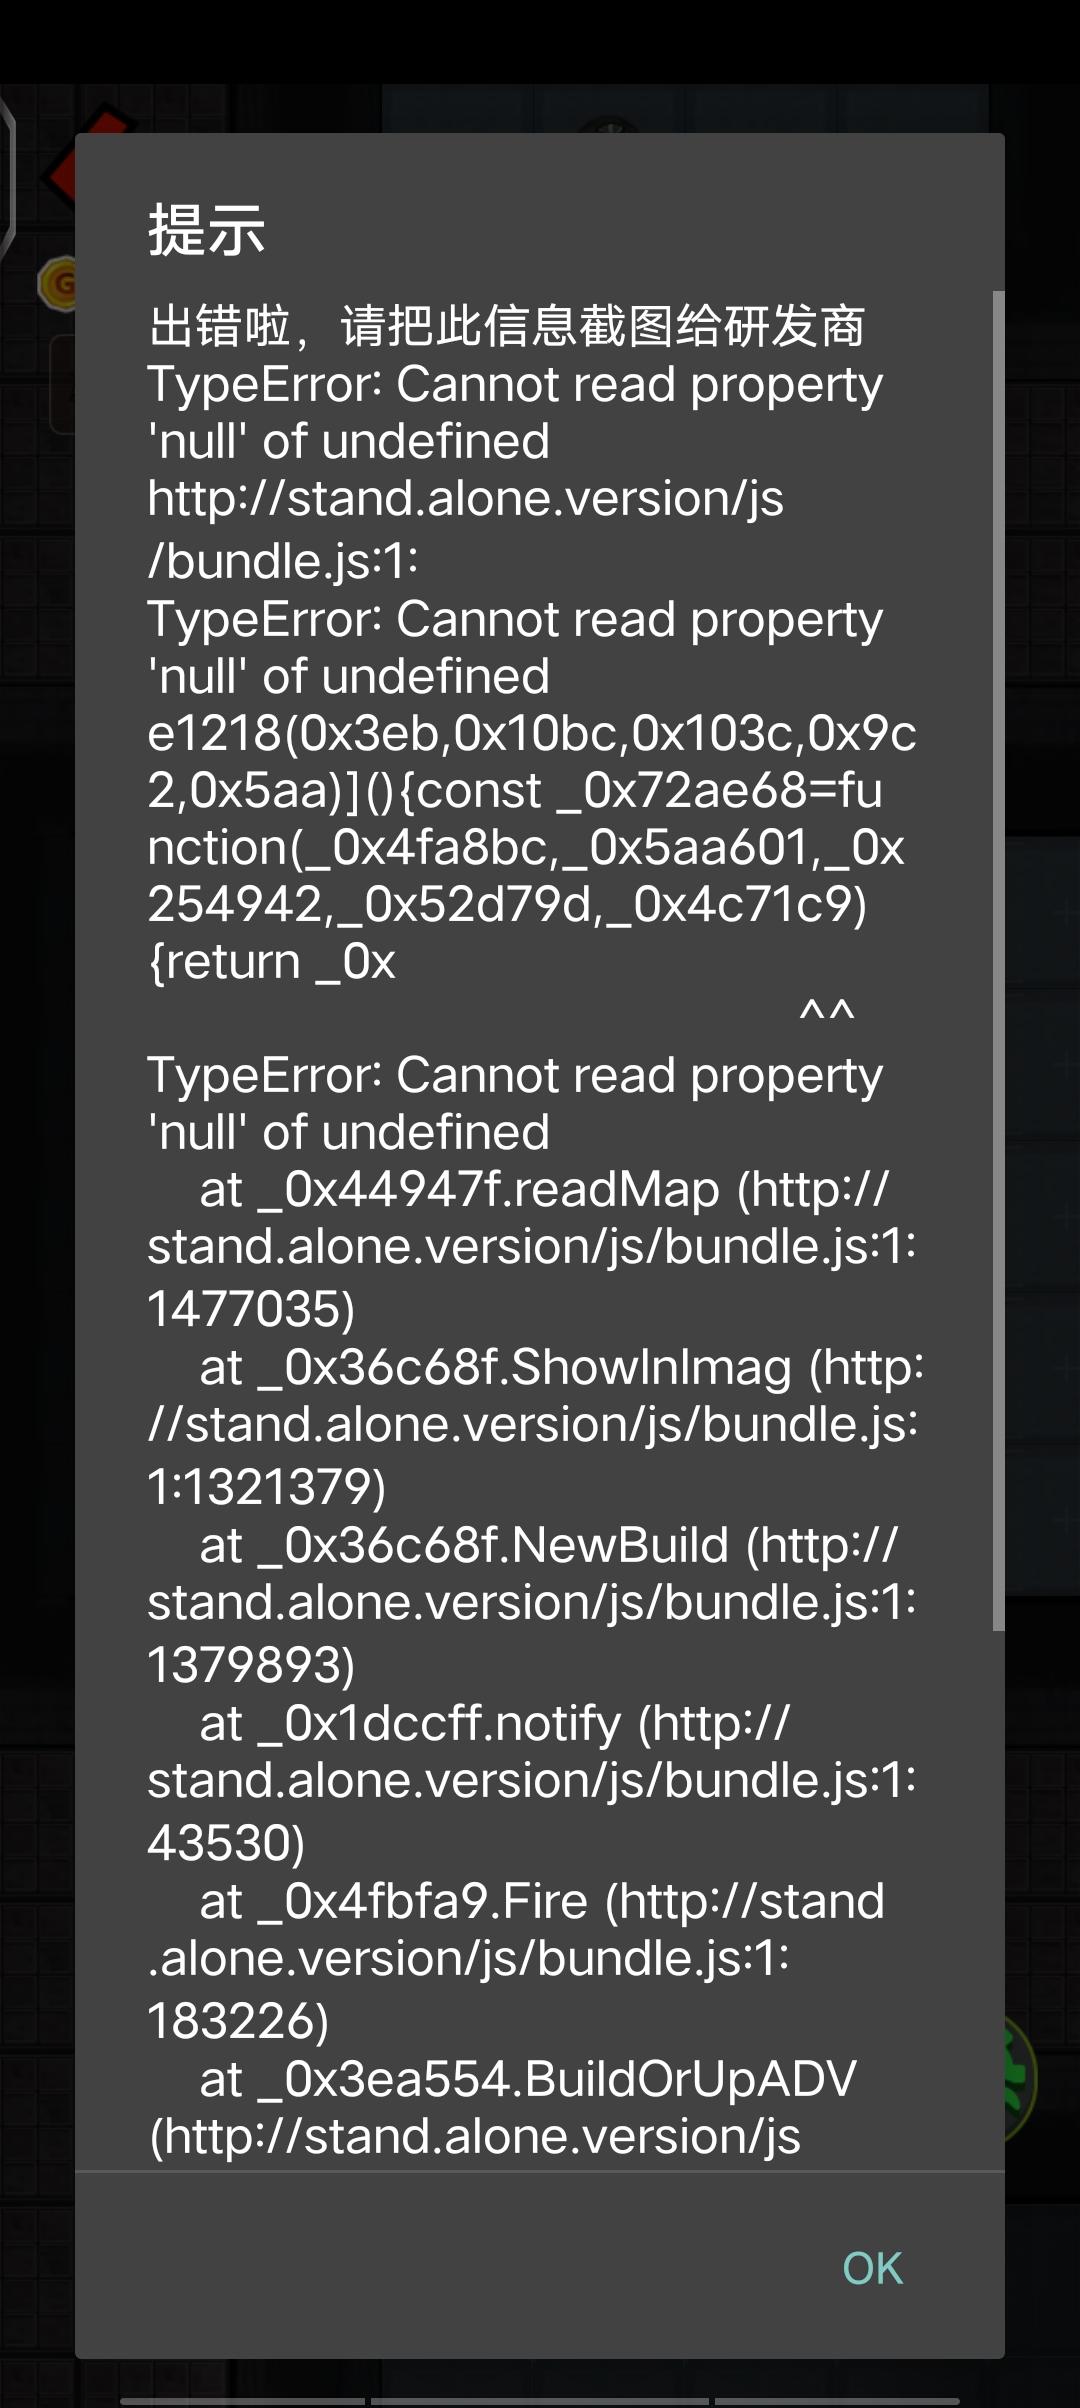1080x2408 pixels.
Task: Click the error dialog's vertical scrollbar thumb
Action: pyautogui.click(x=998, y=961)
